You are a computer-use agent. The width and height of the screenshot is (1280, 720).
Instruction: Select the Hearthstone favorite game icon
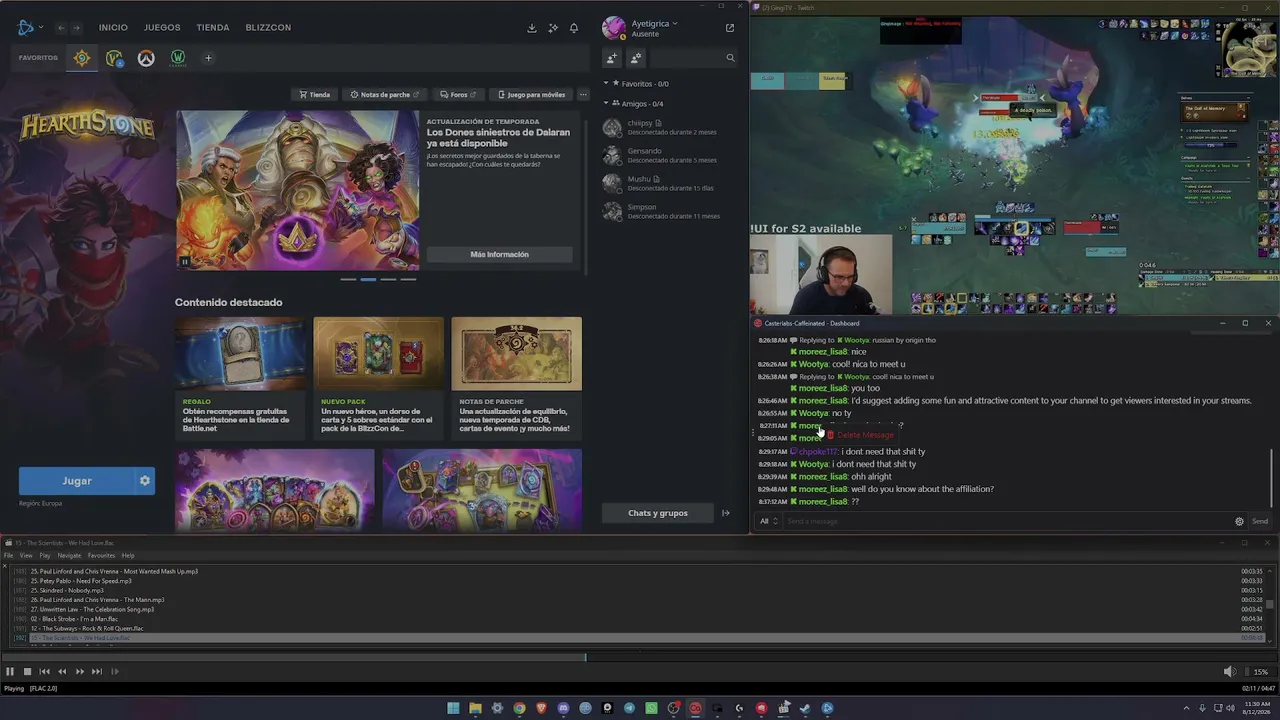pyautogui.click(x=82, y=58)
